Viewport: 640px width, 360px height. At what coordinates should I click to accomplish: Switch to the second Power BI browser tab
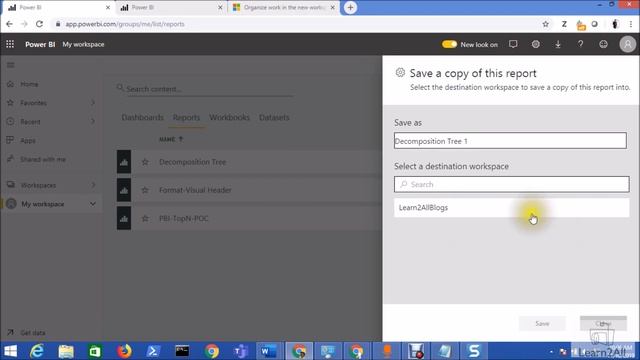coord(170,7)
